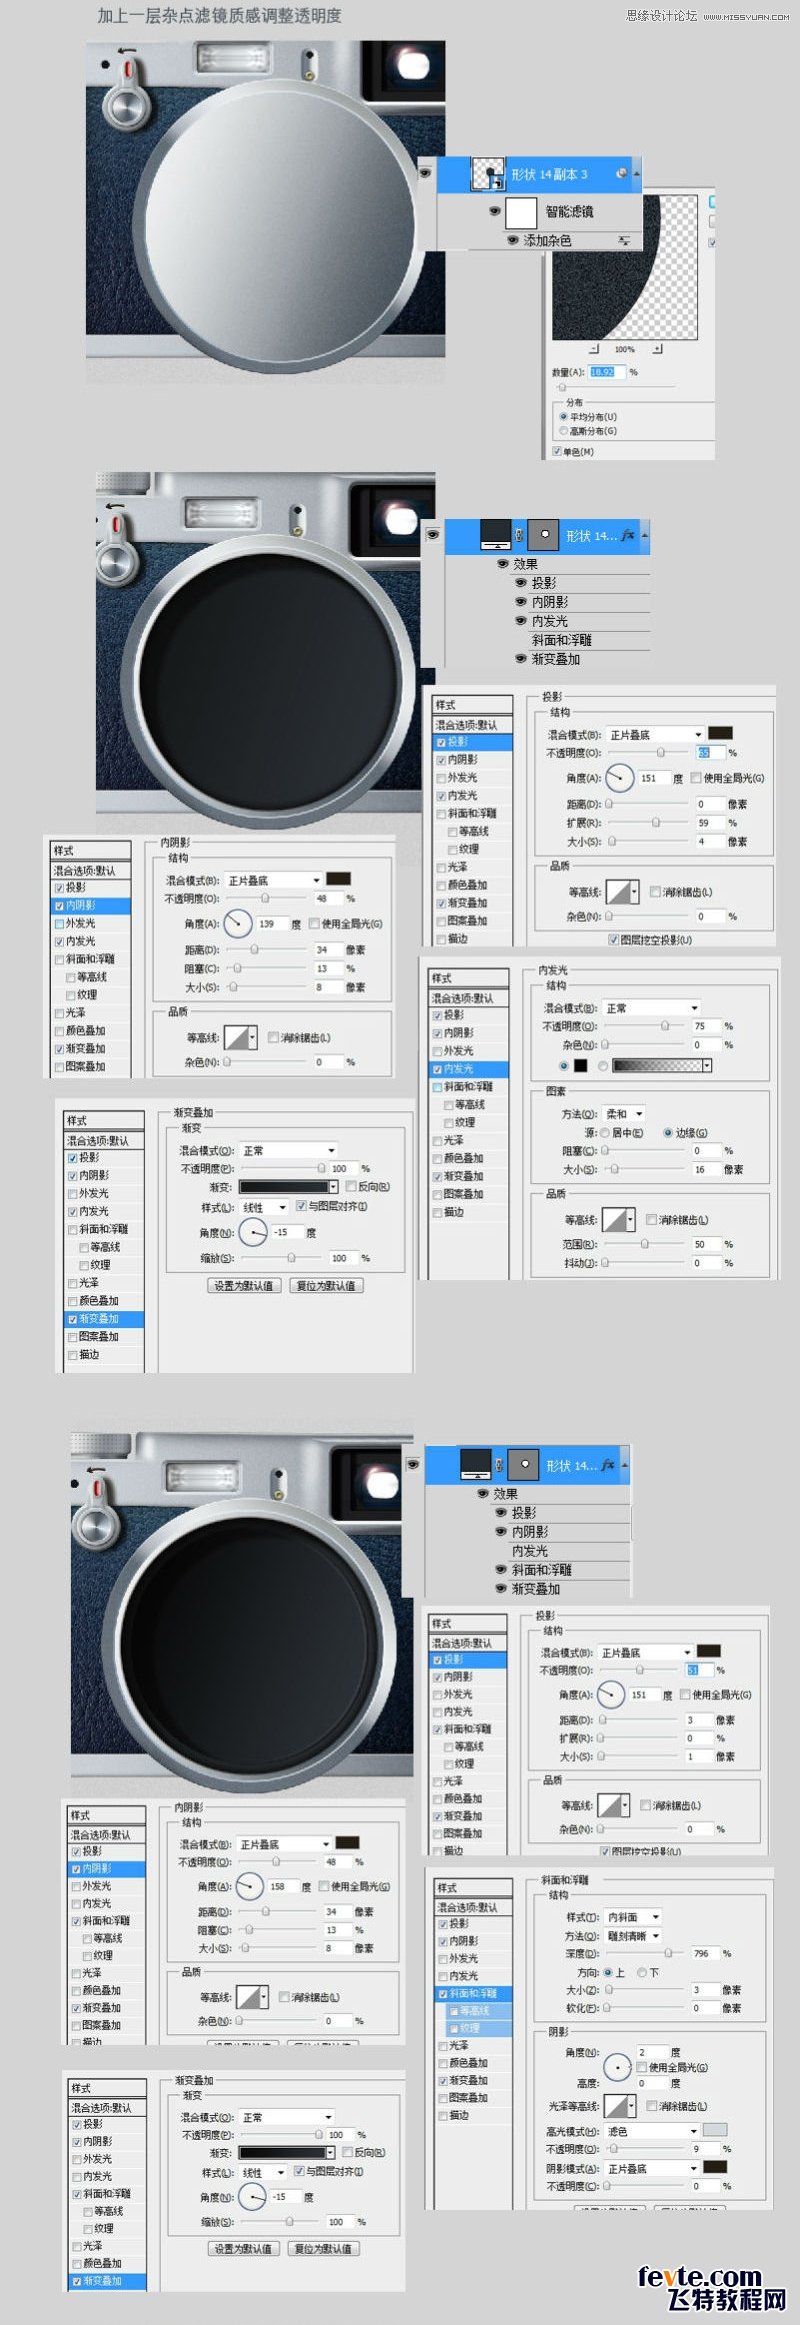Collapse the arrow on 形状 14 副本 3 layer
The width and height of the screenshot is (800, 2325).
point(635,174)
